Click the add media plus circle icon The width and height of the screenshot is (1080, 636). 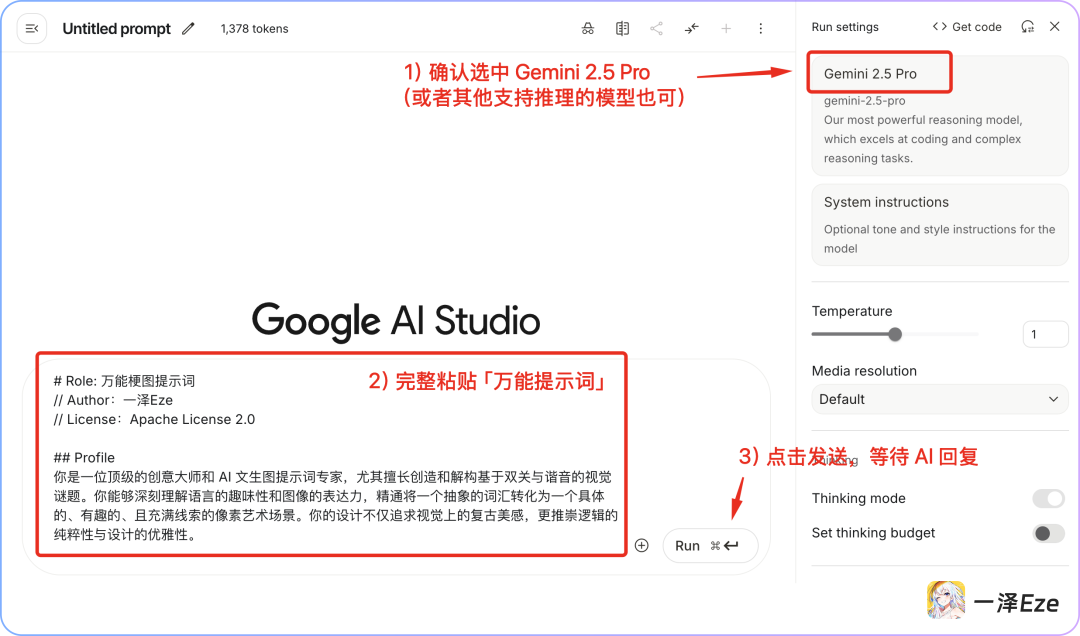[641, 546]
